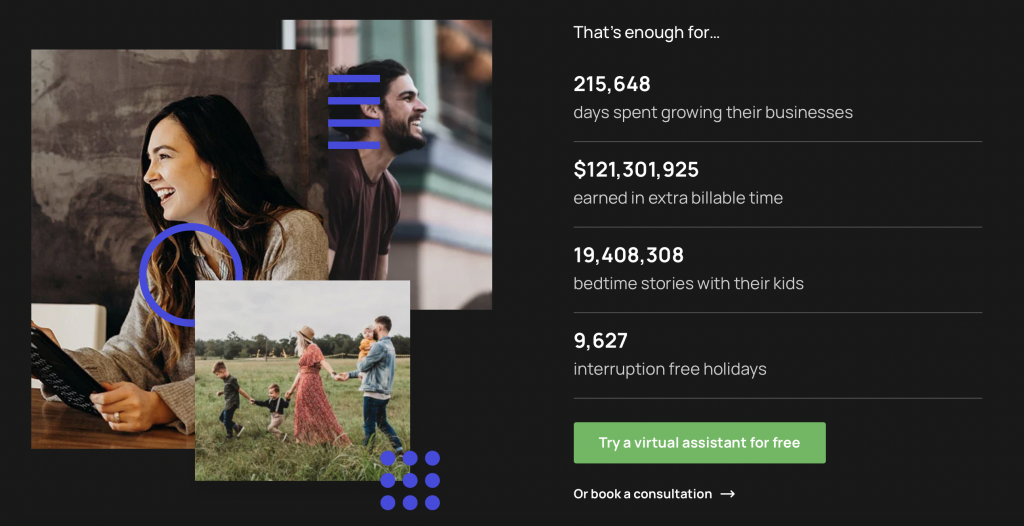The height and width of the screenshot is (526, 1024).
Task: Click the 215,648 statistic number
Action: [x=612, y=84]
